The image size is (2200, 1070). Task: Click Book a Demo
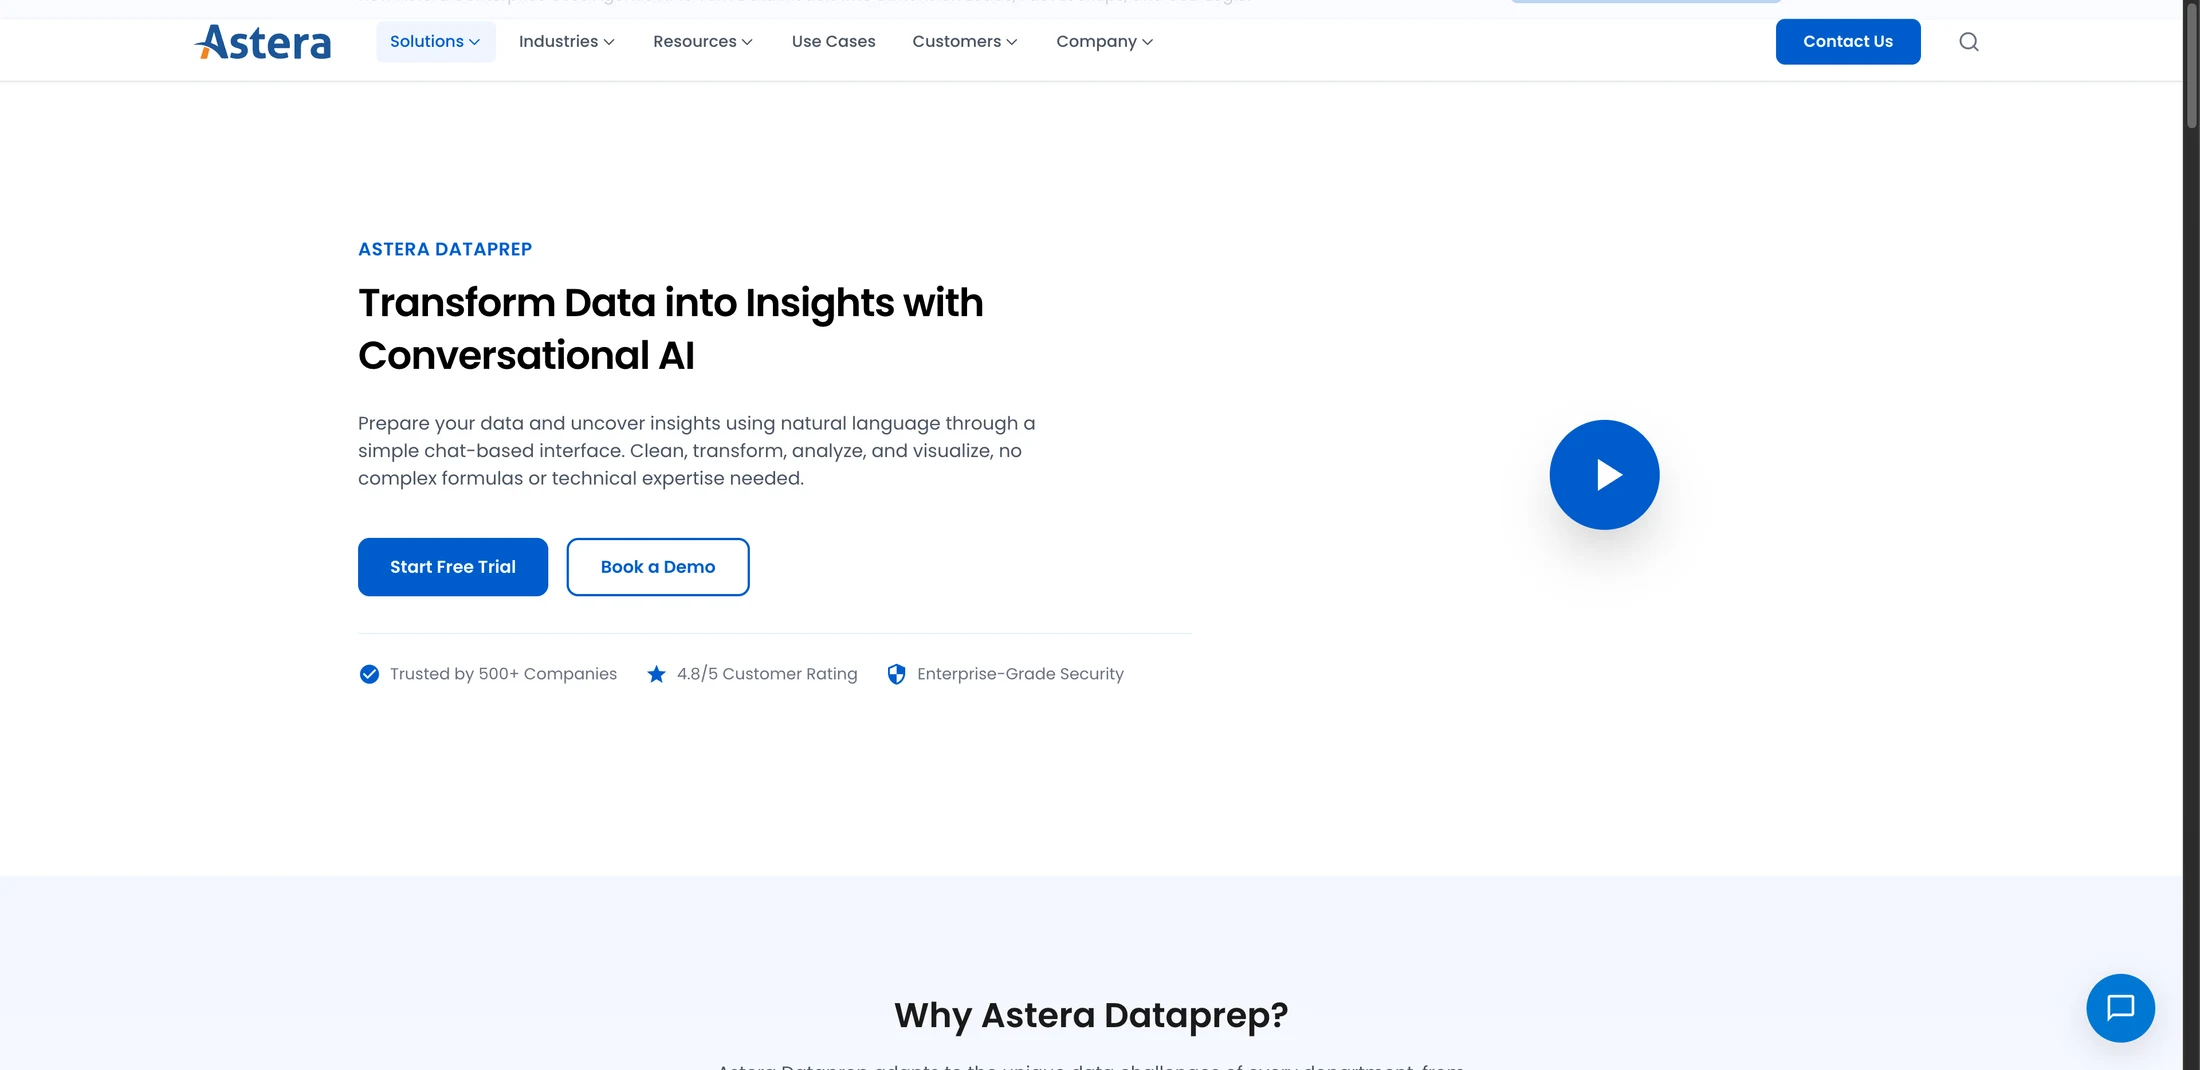pos(658,567)
